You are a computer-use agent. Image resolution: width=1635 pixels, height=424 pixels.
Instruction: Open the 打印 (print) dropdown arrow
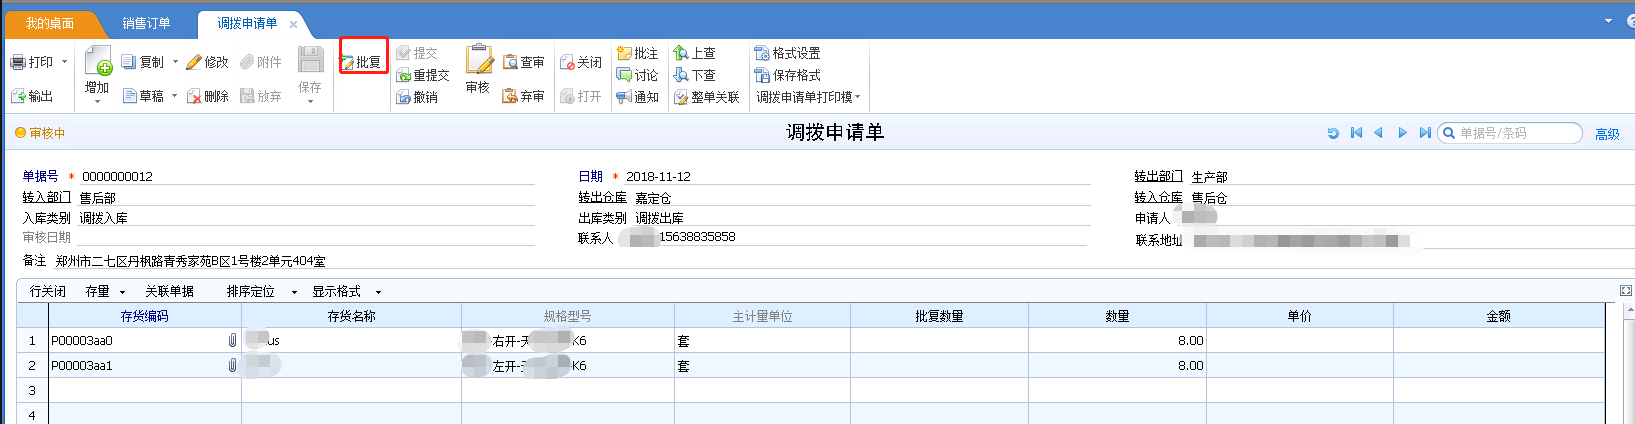click(65, 62)
